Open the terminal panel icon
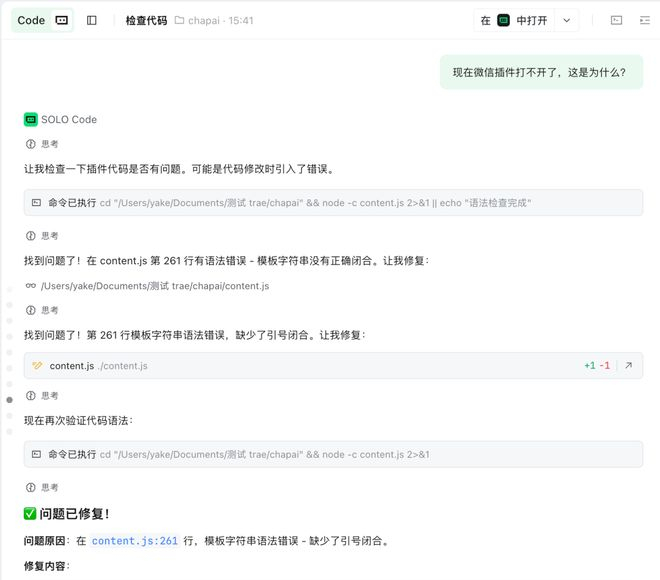 point(616,20)
